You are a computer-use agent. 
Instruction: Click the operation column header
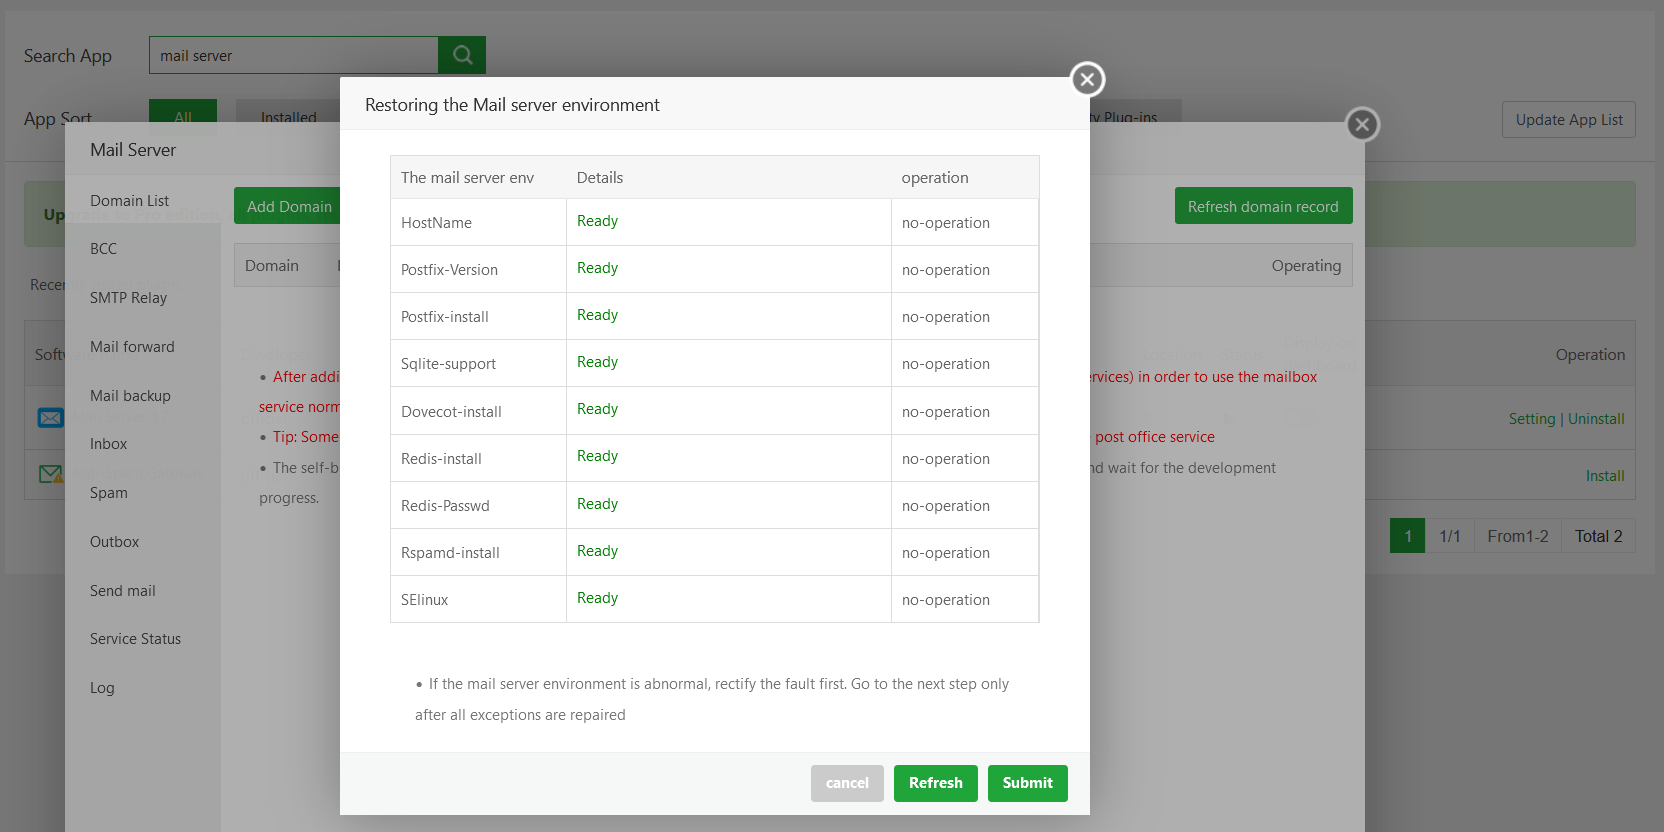click(x=935, y=178)
